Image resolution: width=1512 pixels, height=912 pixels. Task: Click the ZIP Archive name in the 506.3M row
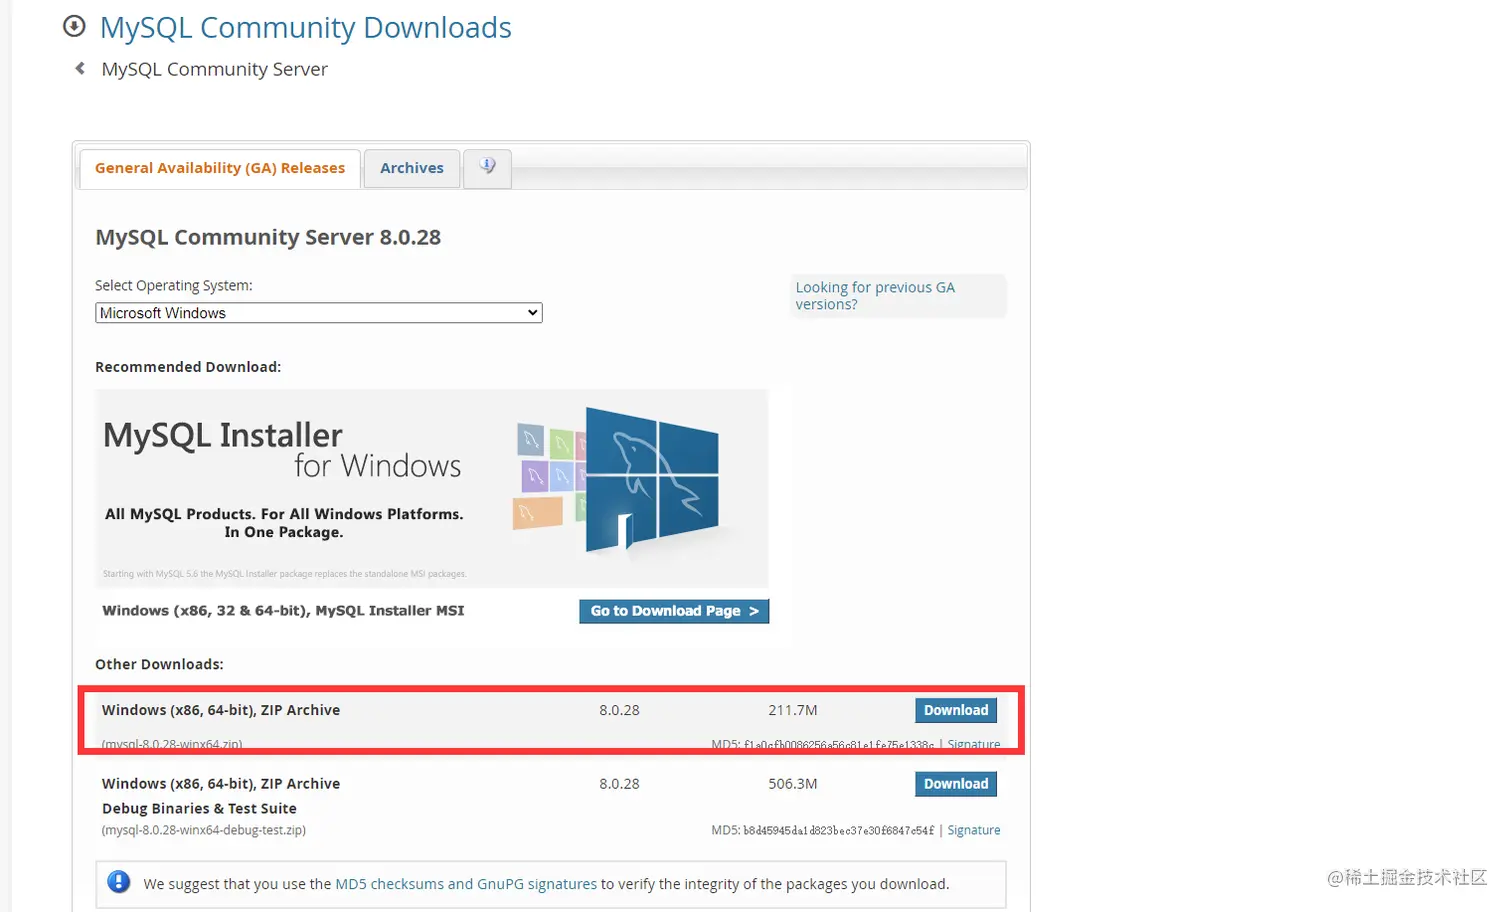(x=221, y=784)
